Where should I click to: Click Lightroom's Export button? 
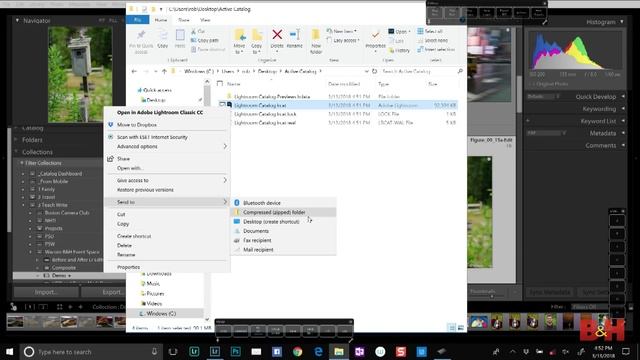[x=104, y=292]
